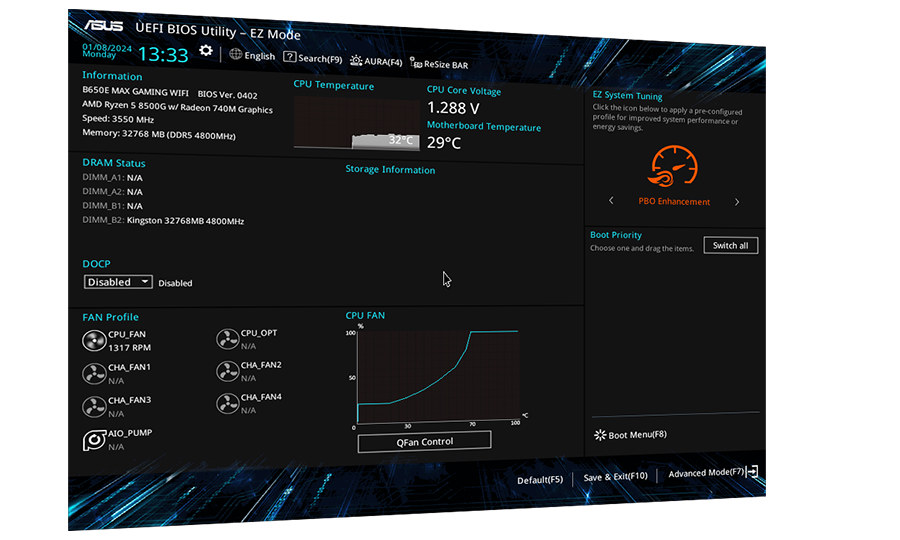Image resolution: width=900 pixels, height=540 pixels.
Task: Select the CHA_FAN2 fan icon
Action: 227,371
